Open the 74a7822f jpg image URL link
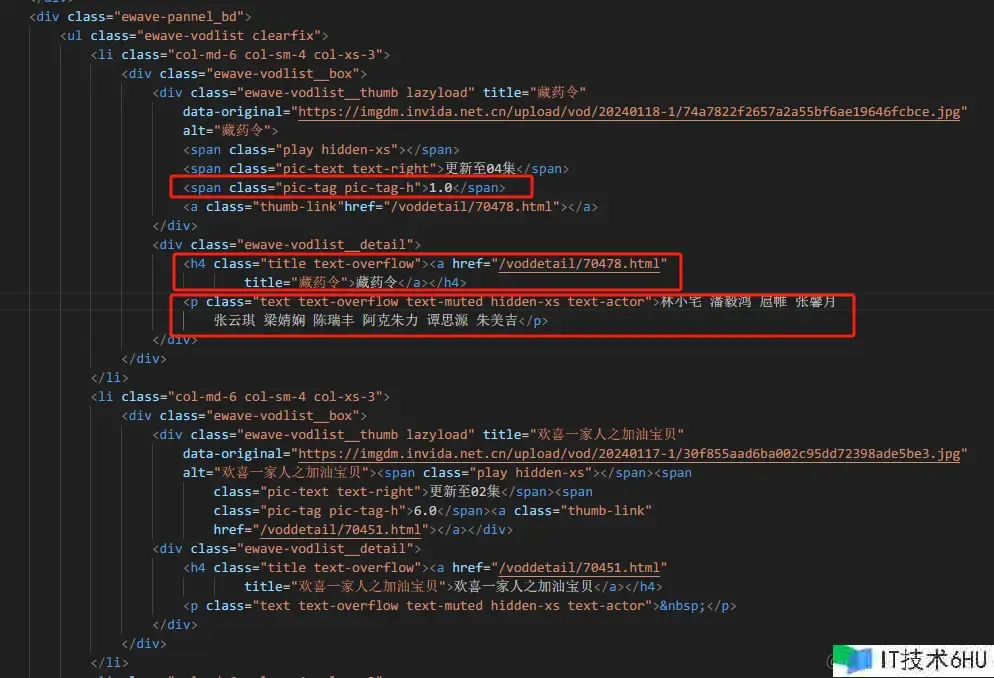994x678 pixels. (629, 112)
